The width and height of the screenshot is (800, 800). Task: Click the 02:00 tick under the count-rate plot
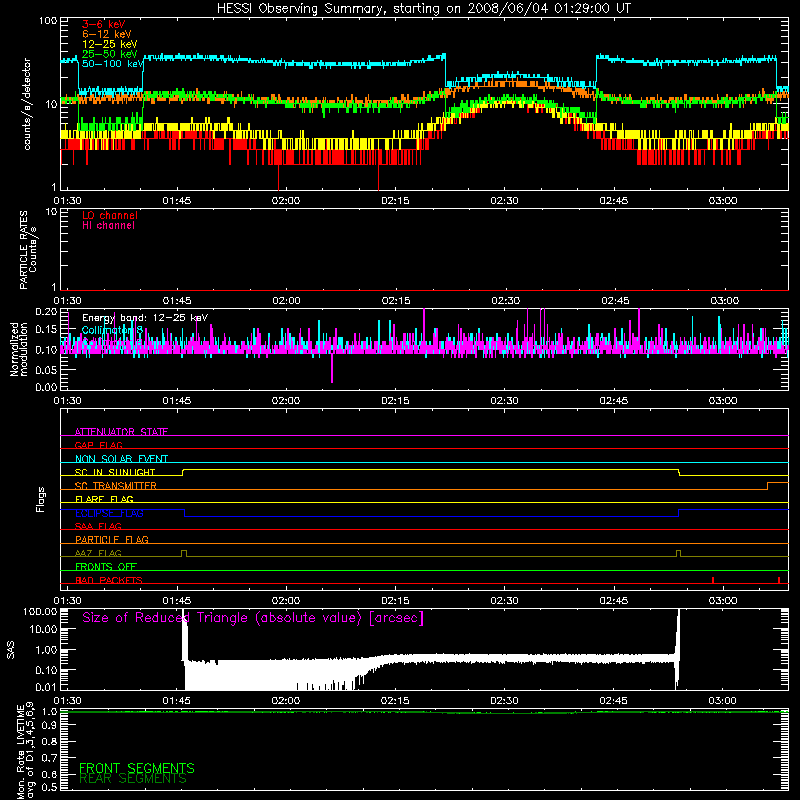(x=286, y=201)
